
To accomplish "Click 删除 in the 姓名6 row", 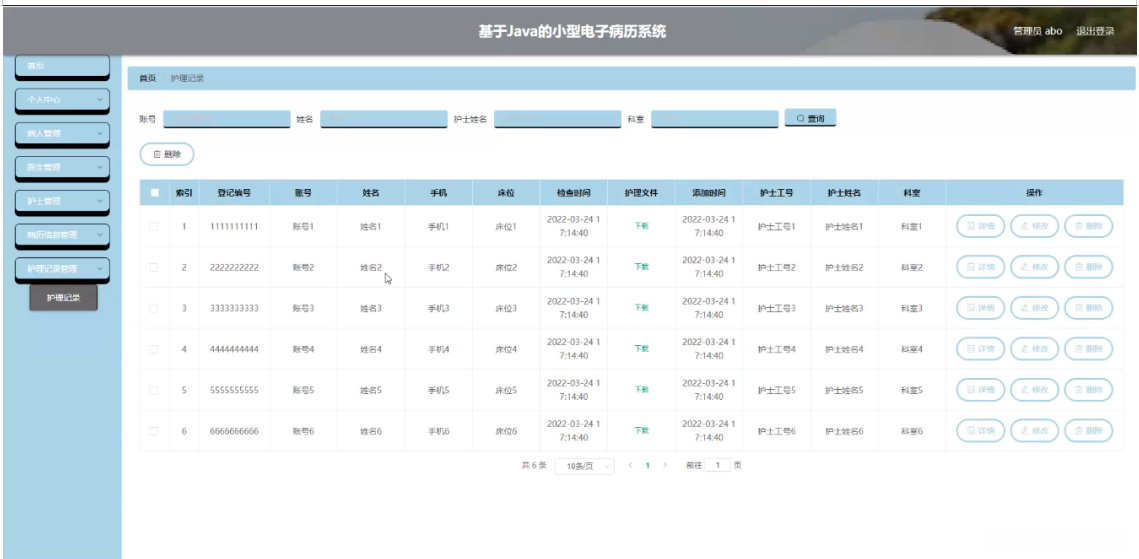I will (1088, 431).
